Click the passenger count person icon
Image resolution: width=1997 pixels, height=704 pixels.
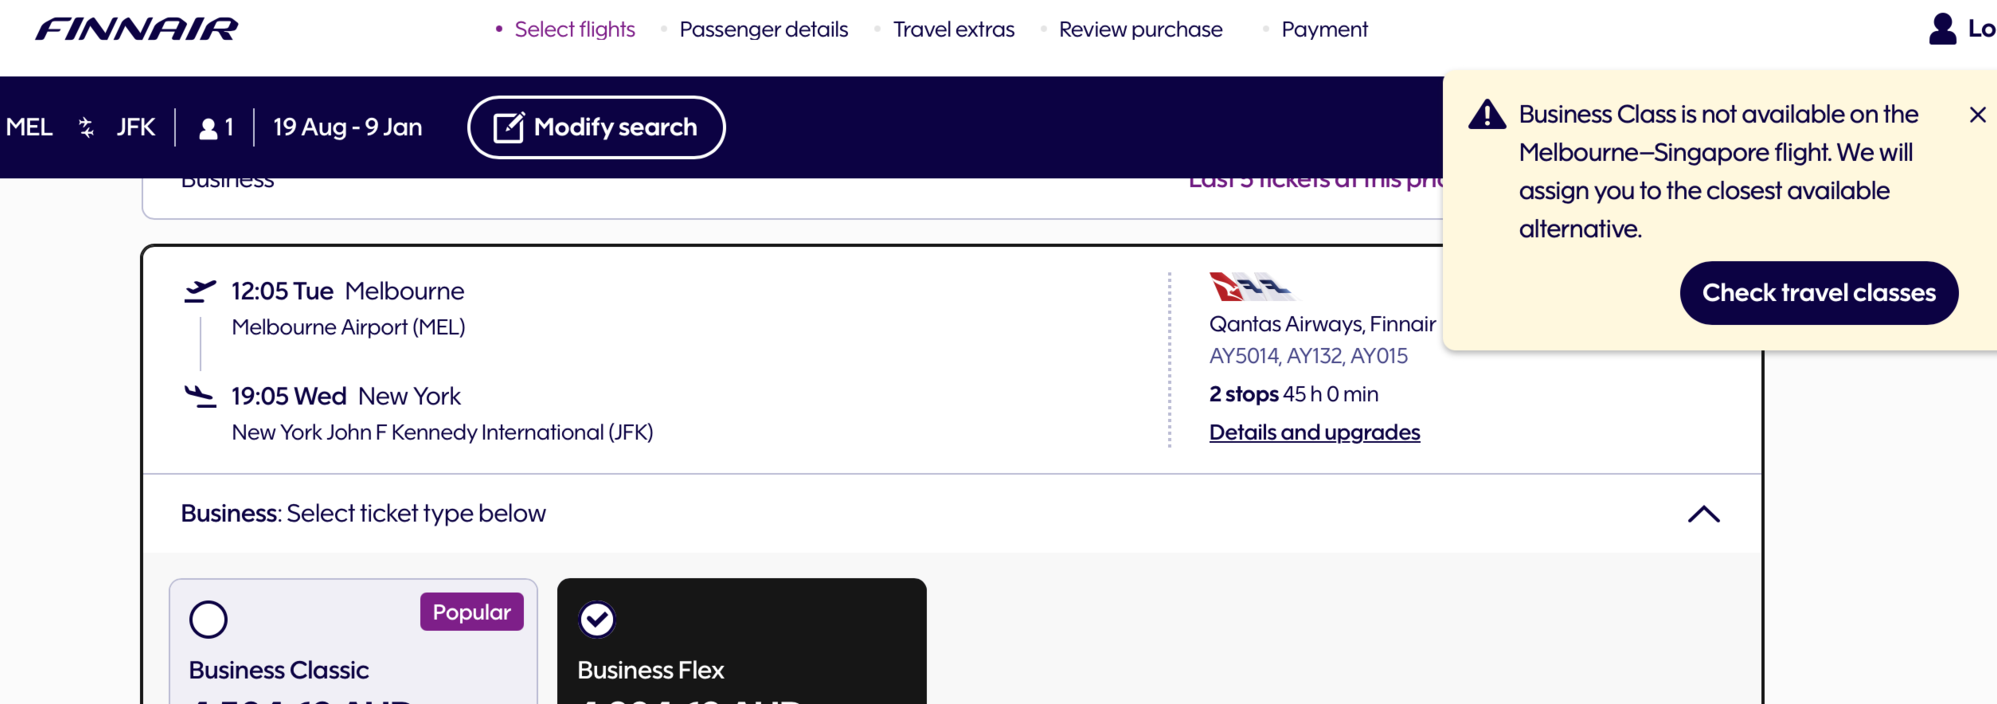click(208, 126)
